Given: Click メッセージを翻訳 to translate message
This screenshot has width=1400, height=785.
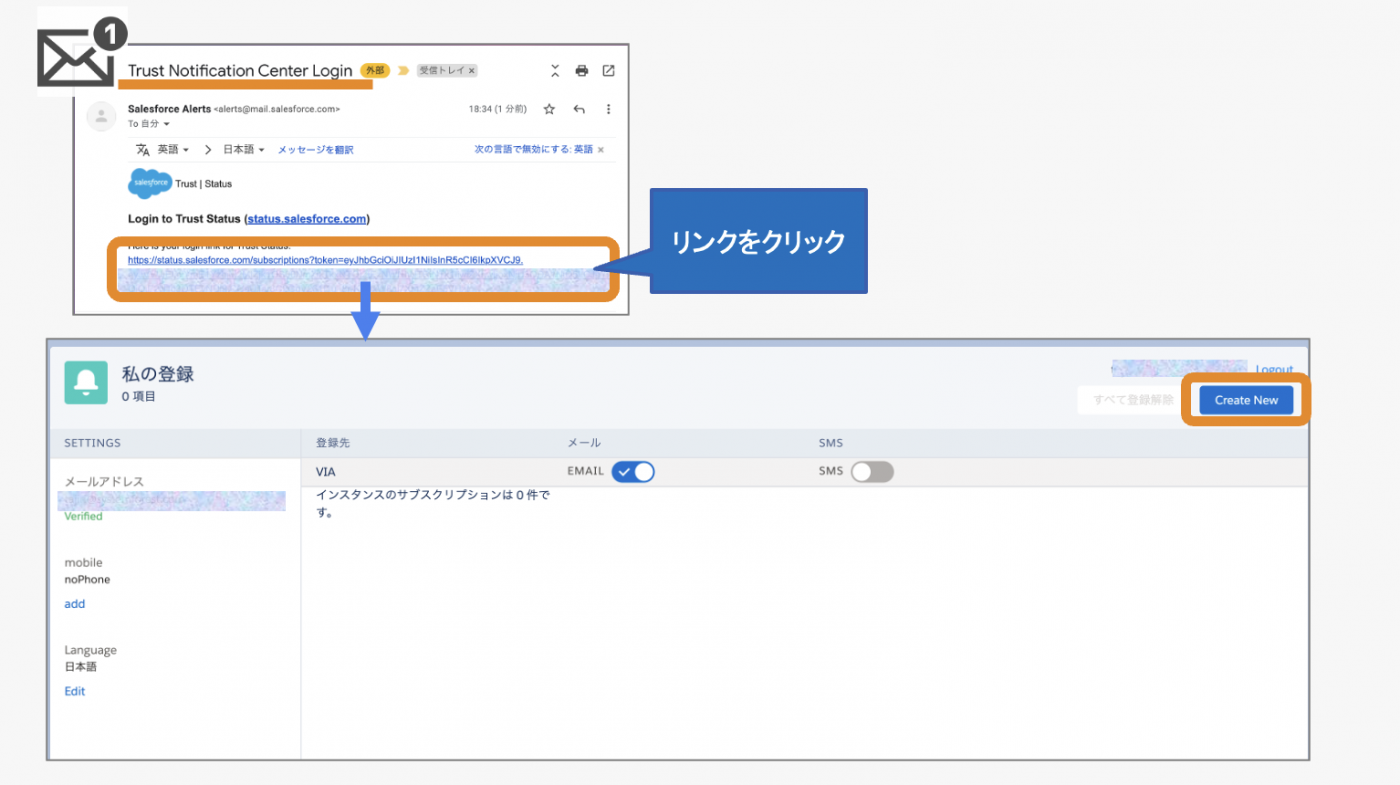Looking at the screenshot, I should (x=315, y=150).
